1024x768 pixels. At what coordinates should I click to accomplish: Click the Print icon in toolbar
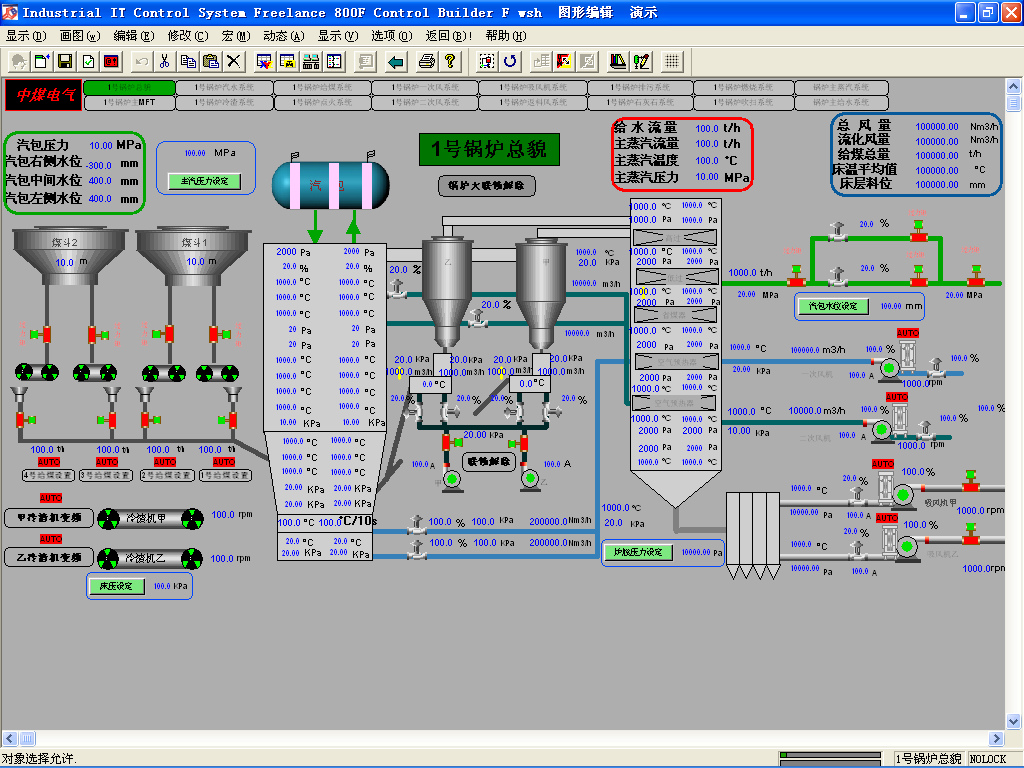(x=427, y=61)
